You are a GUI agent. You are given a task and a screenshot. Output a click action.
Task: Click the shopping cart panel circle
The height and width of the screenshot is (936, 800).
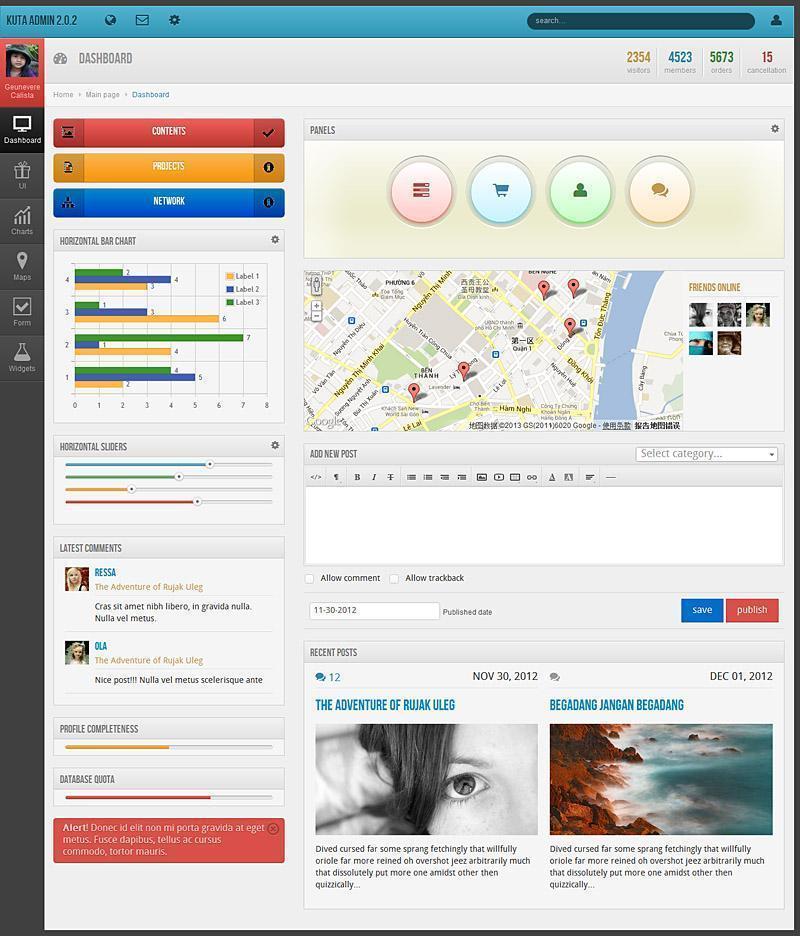tap(500, 190)
